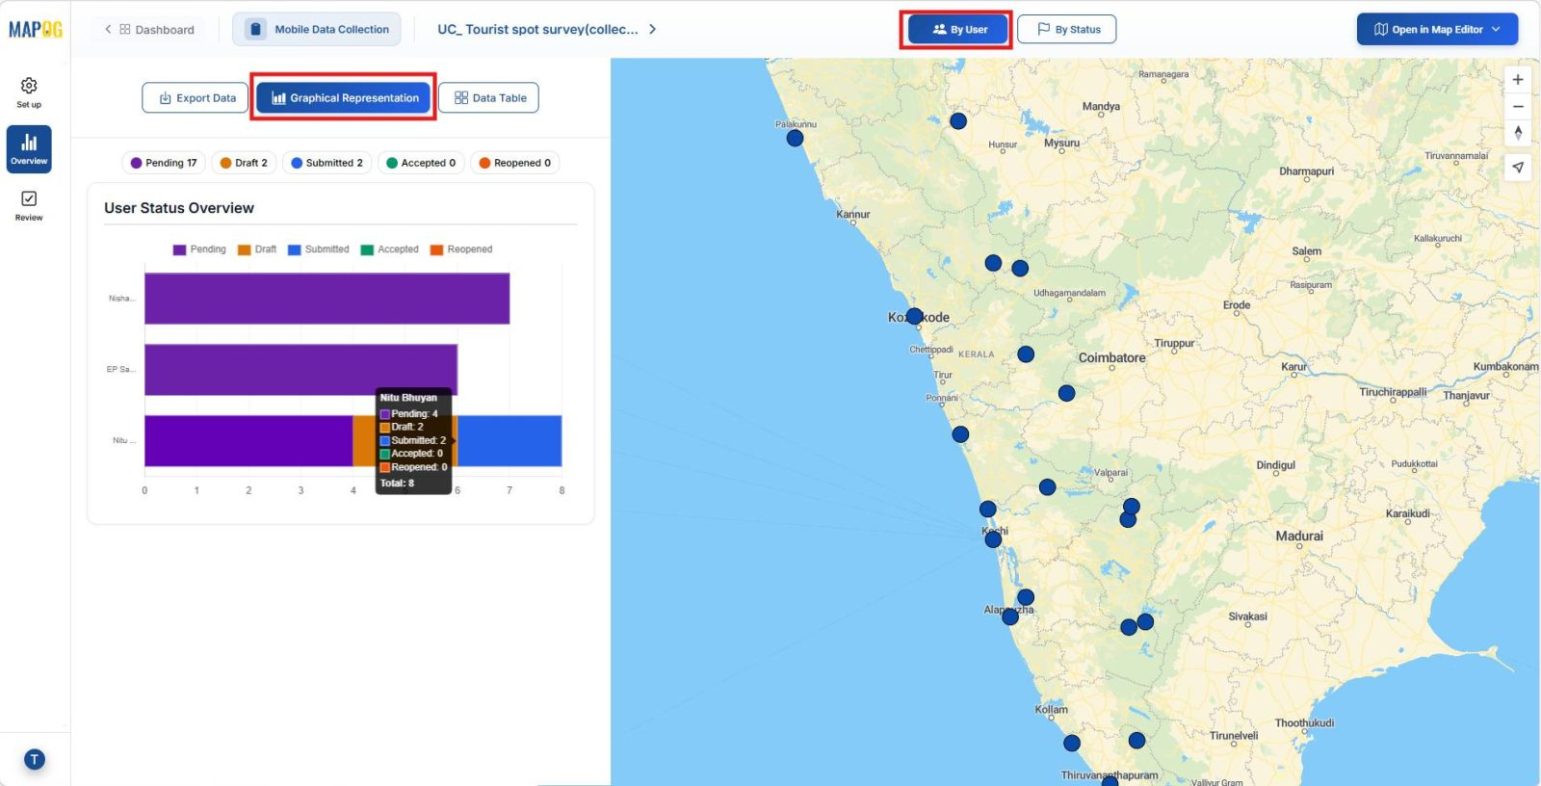The width and height of the screenshot is (1541, 786).
Task: Toggle the Submitted 2 status filter
Action: [x=326, y=162]
